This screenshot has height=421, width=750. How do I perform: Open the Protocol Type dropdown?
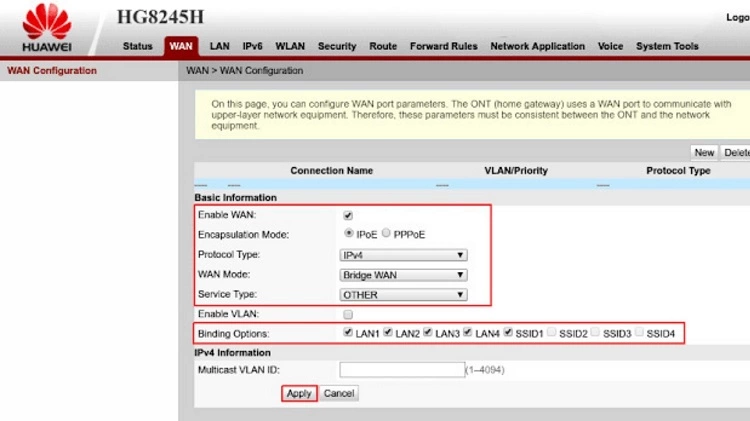[403, 255]
